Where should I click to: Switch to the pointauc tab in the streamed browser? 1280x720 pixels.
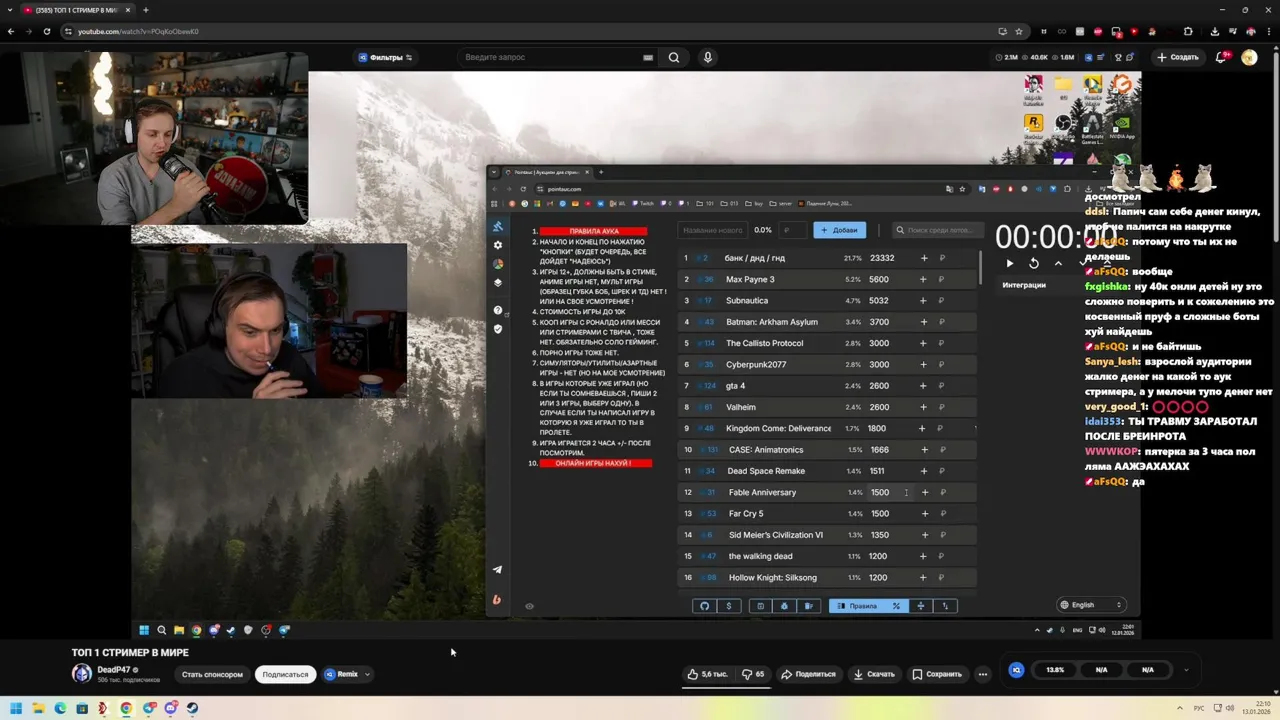coord(545,172)
